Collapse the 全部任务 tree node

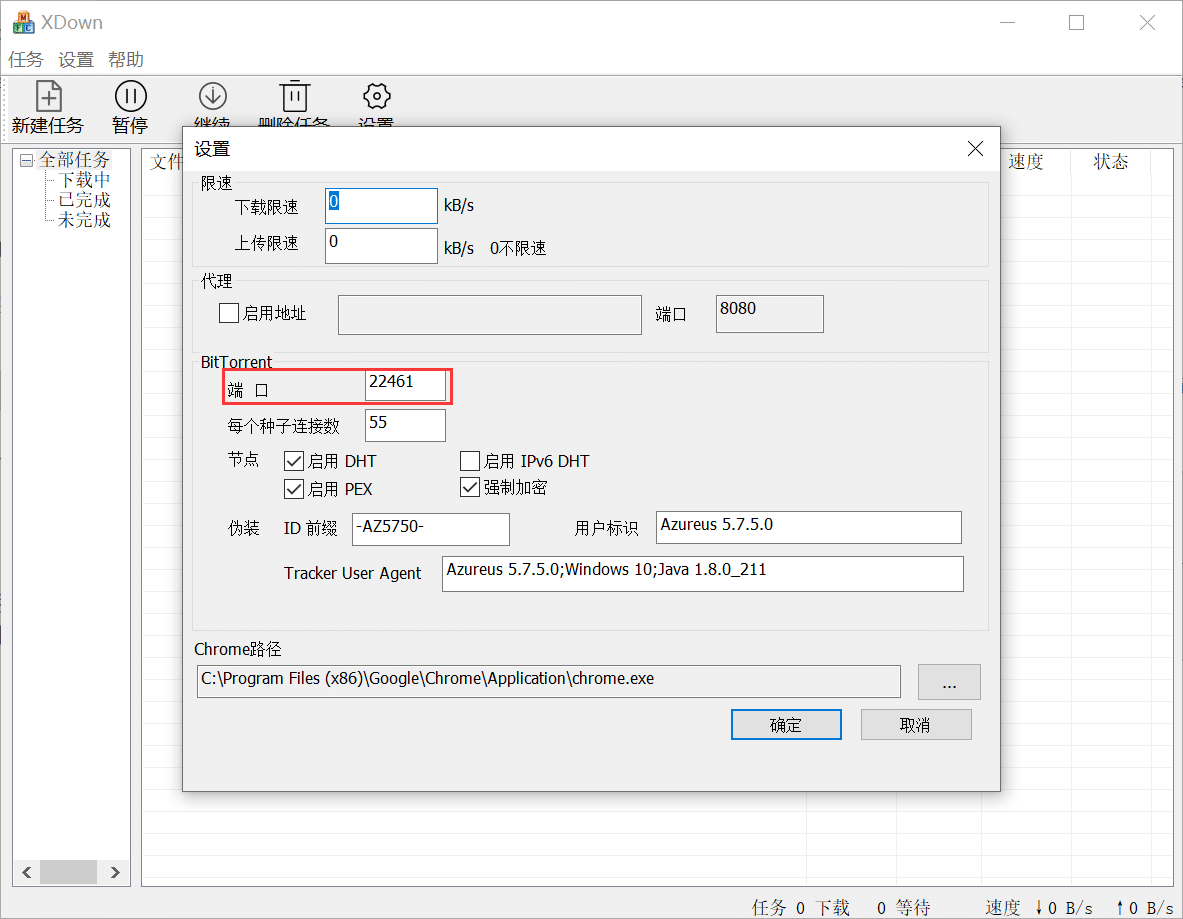point(29,159)
